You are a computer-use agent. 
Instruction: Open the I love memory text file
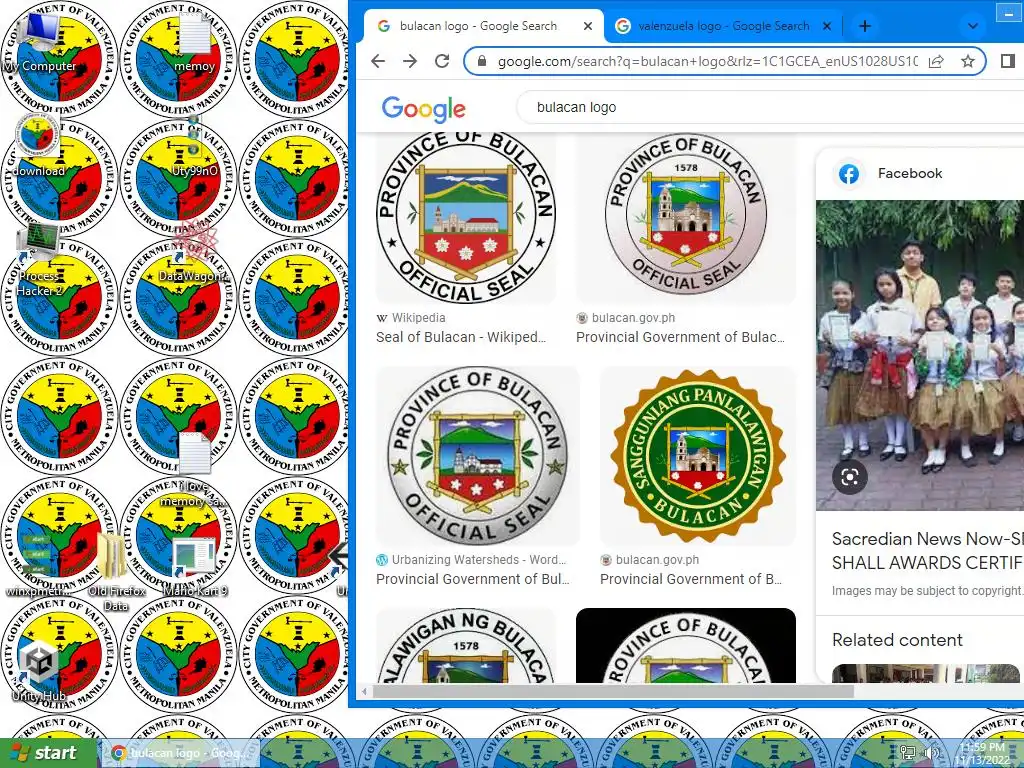pos(194,469)
